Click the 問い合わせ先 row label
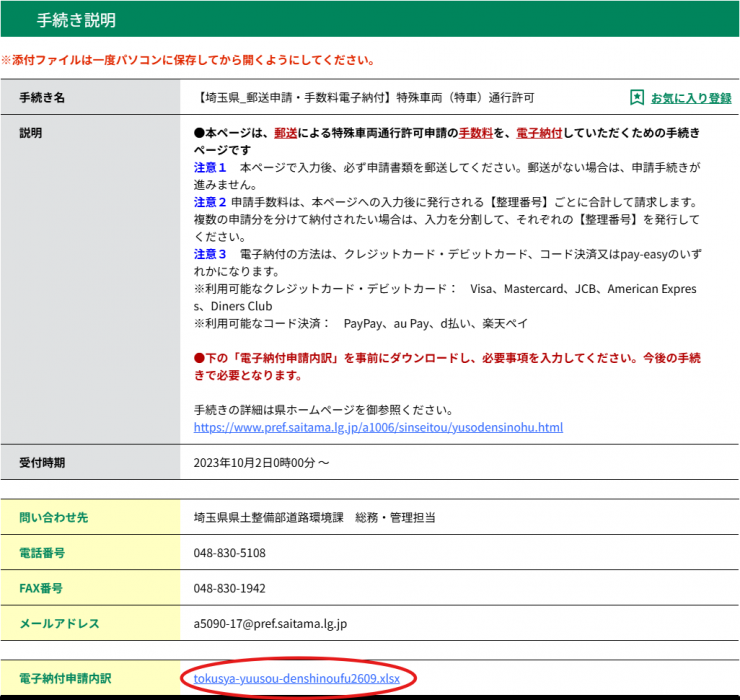The width and height of the screenshot is (740, 700). (53, 517)
